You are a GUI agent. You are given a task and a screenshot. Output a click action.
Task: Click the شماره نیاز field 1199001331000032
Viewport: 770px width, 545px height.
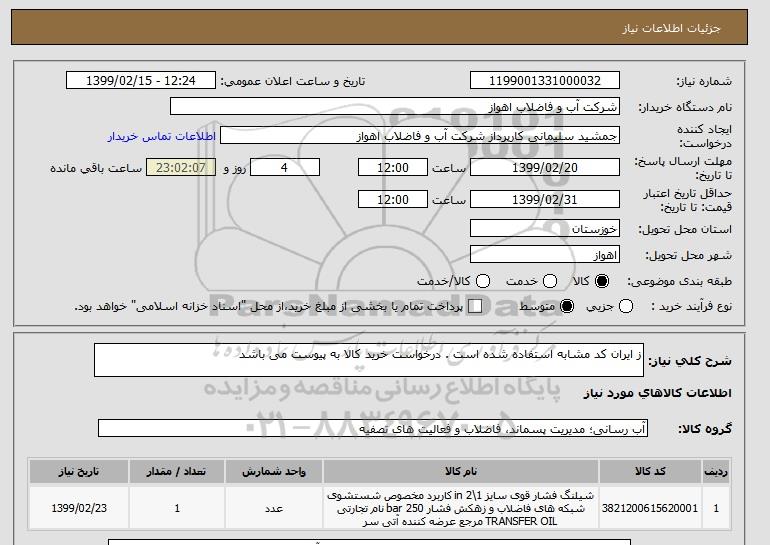click(x=545, y=81)
